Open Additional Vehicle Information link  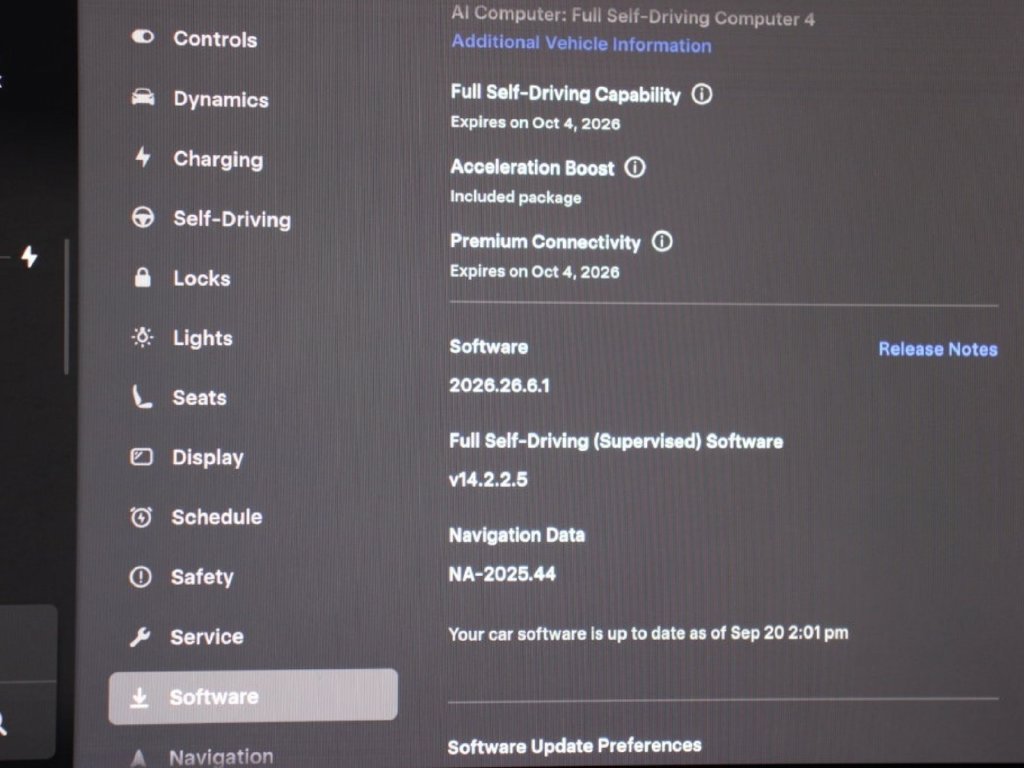point(581,44)
